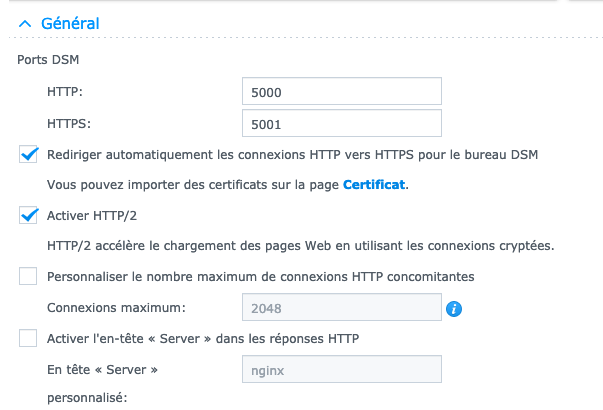This screenshot has height=410, width=603.
Task: Click the 'Connexions maximum:' field label
Action: (116, 308)
